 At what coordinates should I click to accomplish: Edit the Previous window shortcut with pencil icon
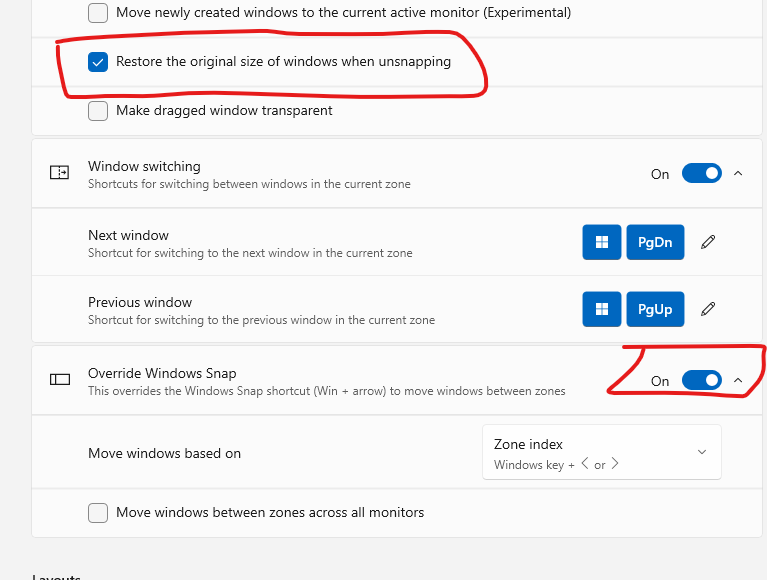click(708, 309)
